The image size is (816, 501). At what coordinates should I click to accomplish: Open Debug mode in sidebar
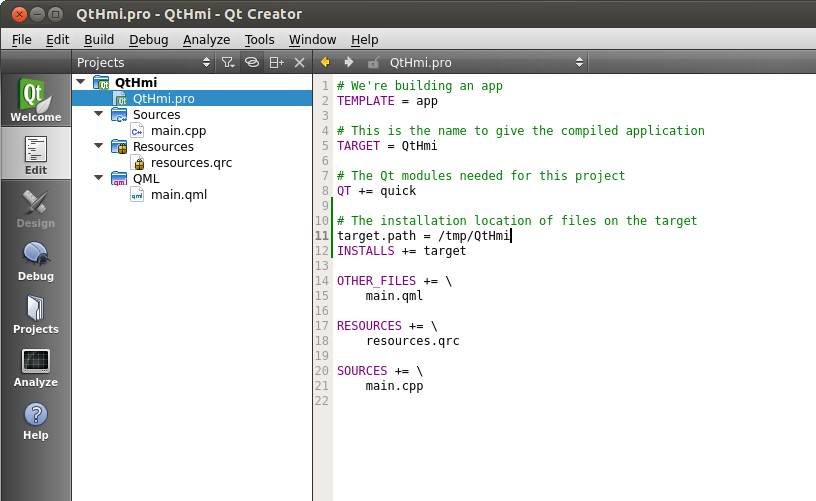point(36,260)
